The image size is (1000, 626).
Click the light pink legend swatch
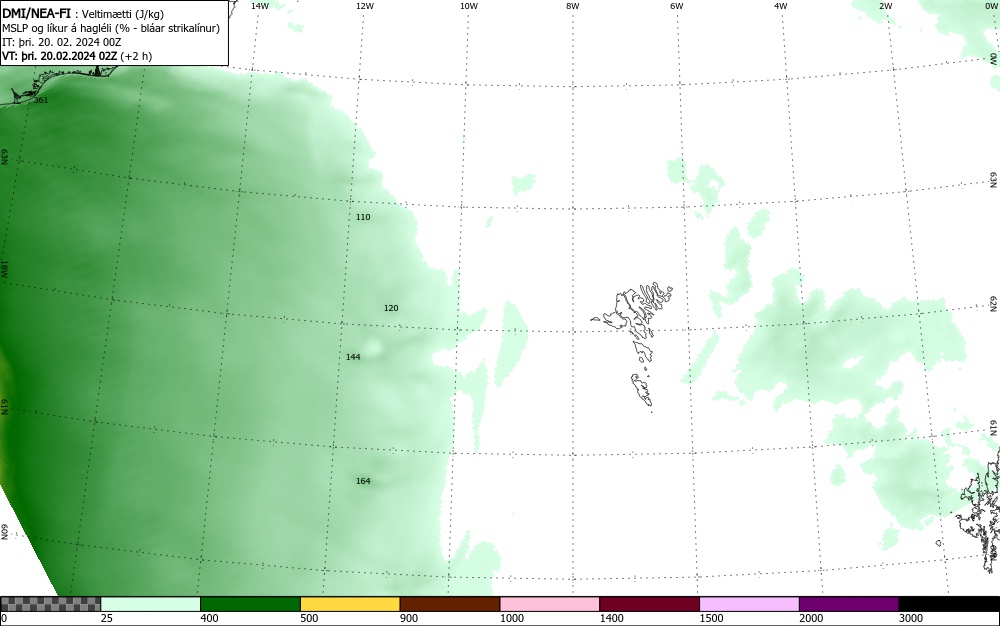click(x=550, y=604)
